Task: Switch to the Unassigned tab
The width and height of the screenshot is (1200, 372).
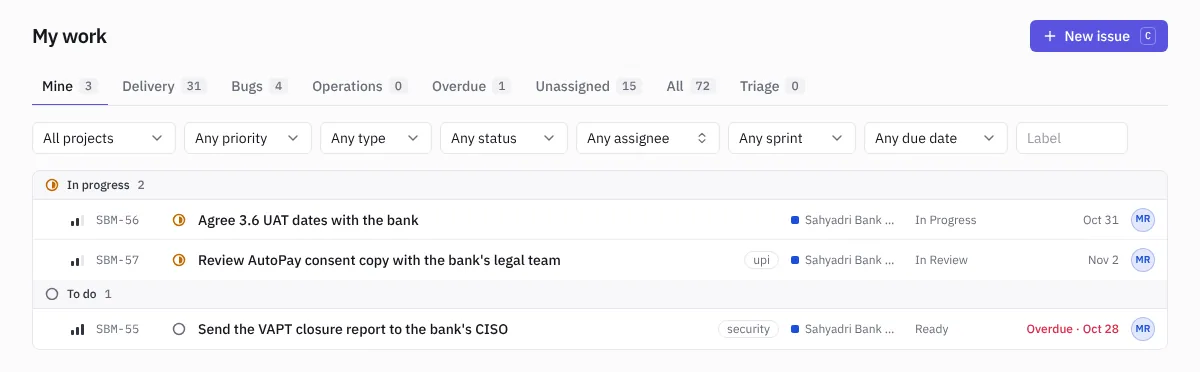Action: point(588,86)
